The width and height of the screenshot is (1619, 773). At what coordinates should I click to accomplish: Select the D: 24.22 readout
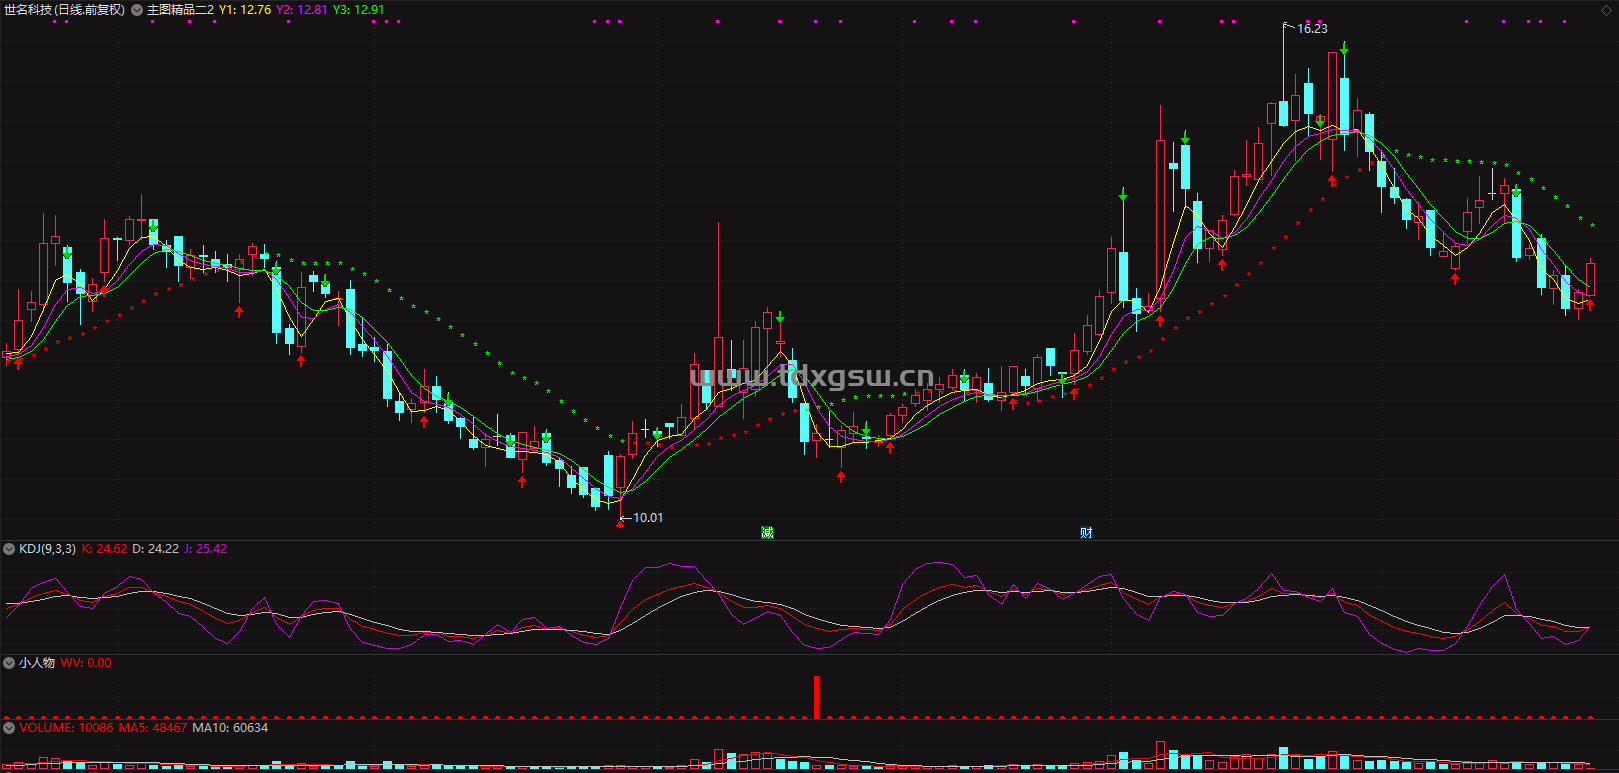click(x=156, y=549)
